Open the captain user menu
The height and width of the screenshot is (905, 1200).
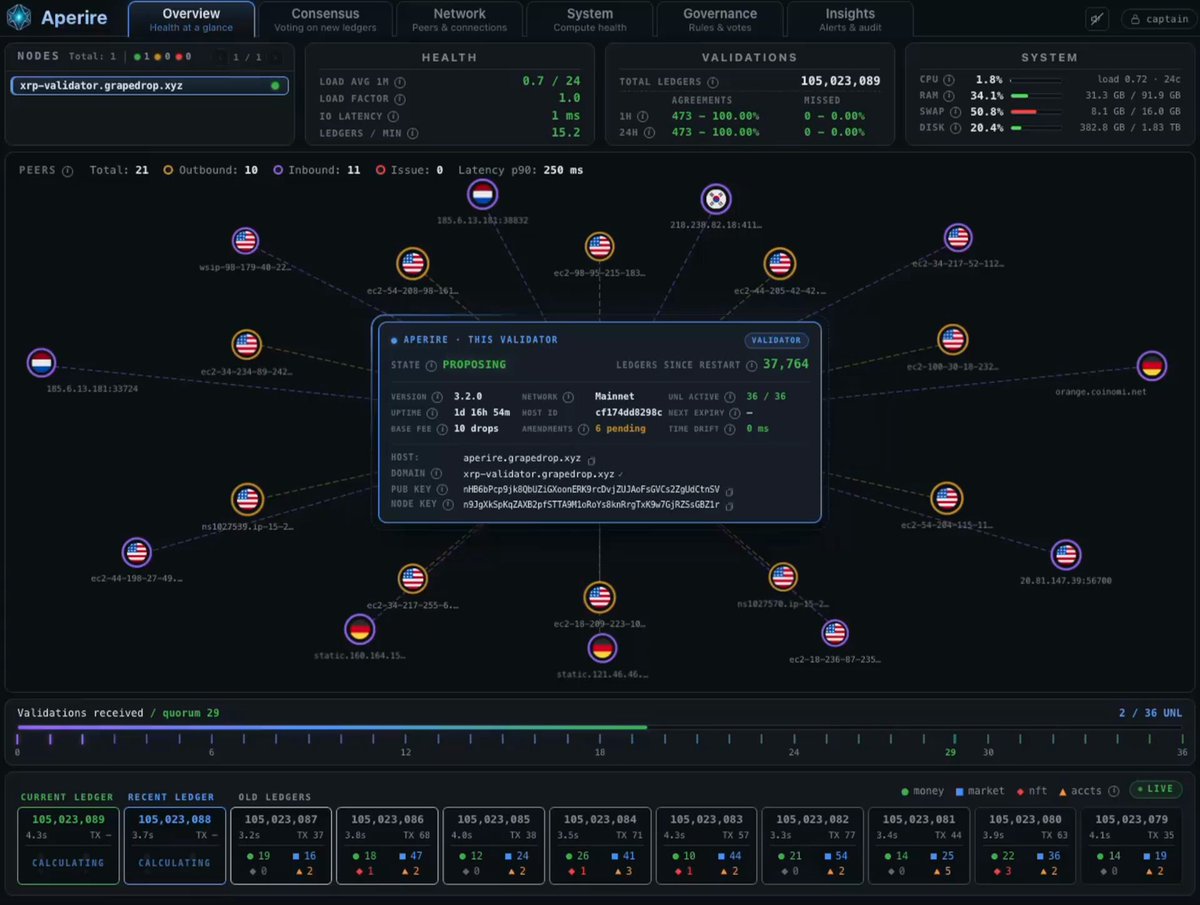click(x=1158, y=19)
